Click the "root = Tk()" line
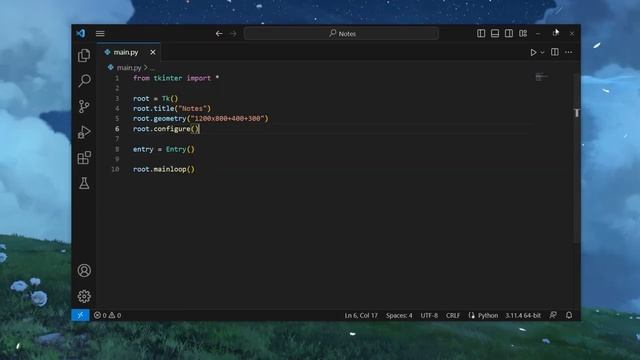Viewport: 640px width, 360px height. [156, 98]
